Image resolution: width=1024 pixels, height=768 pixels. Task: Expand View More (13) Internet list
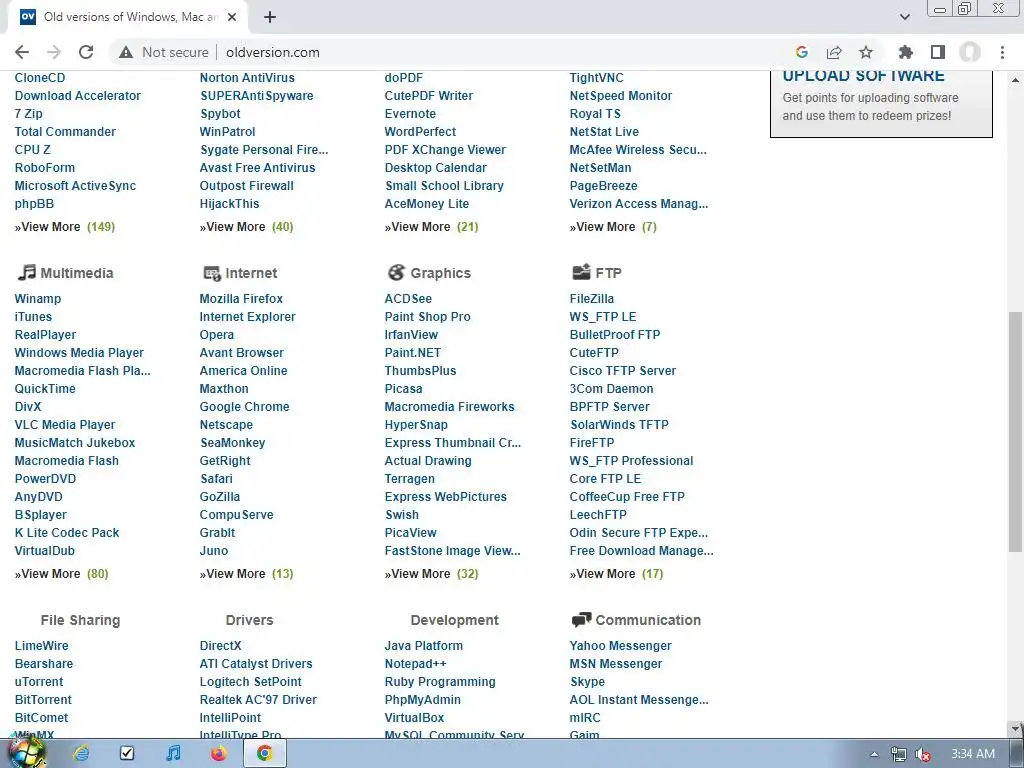click(x=246, y=573)
